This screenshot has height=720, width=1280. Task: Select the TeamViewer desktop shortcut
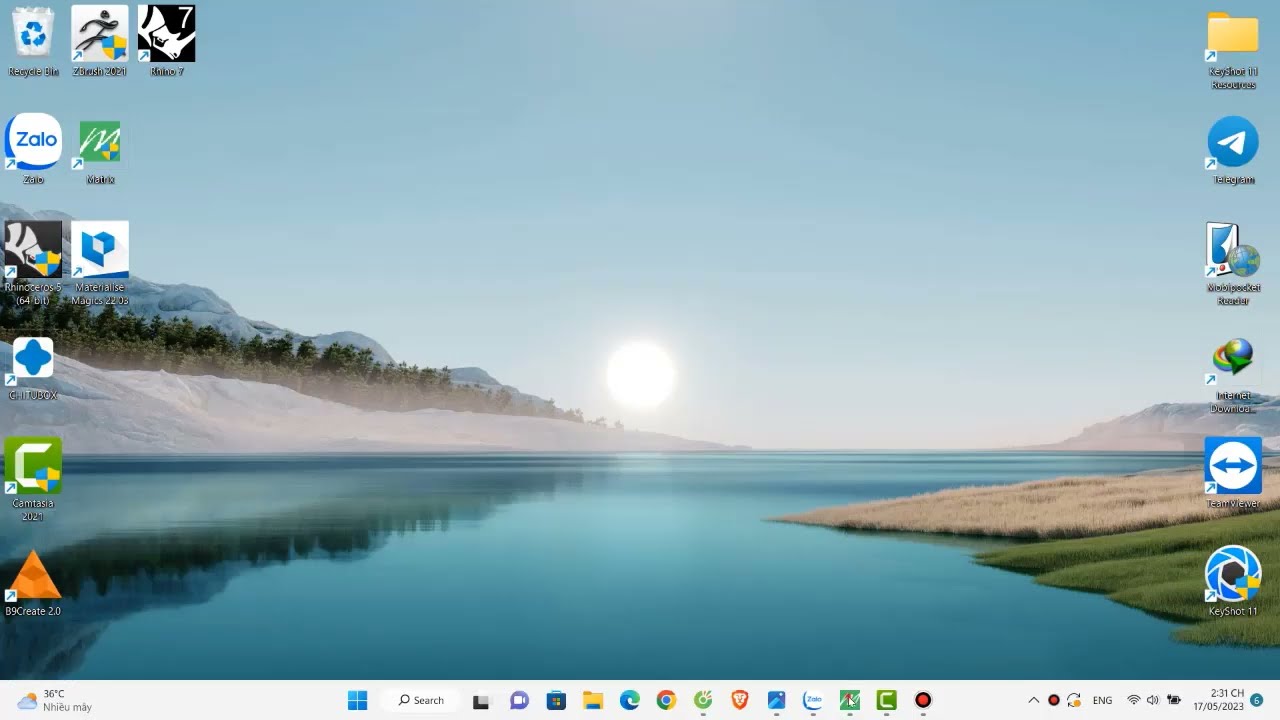coord(1233,473)
